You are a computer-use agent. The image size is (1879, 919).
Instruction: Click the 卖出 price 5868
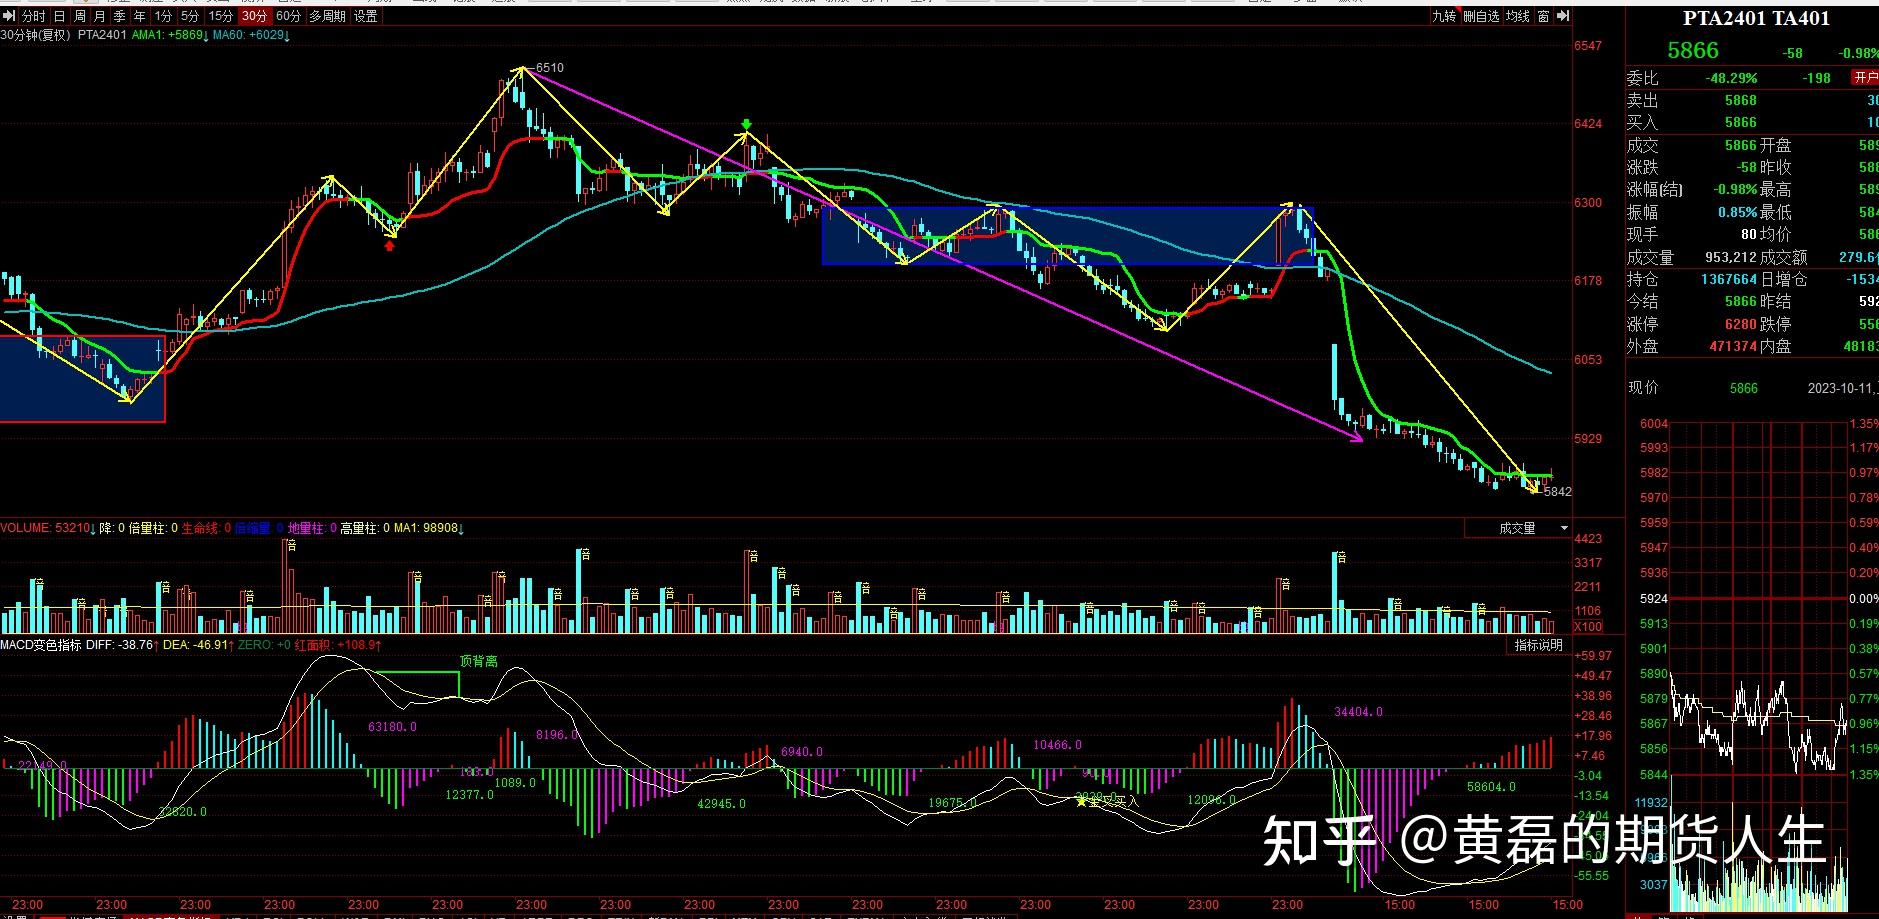coord(1740,100)
